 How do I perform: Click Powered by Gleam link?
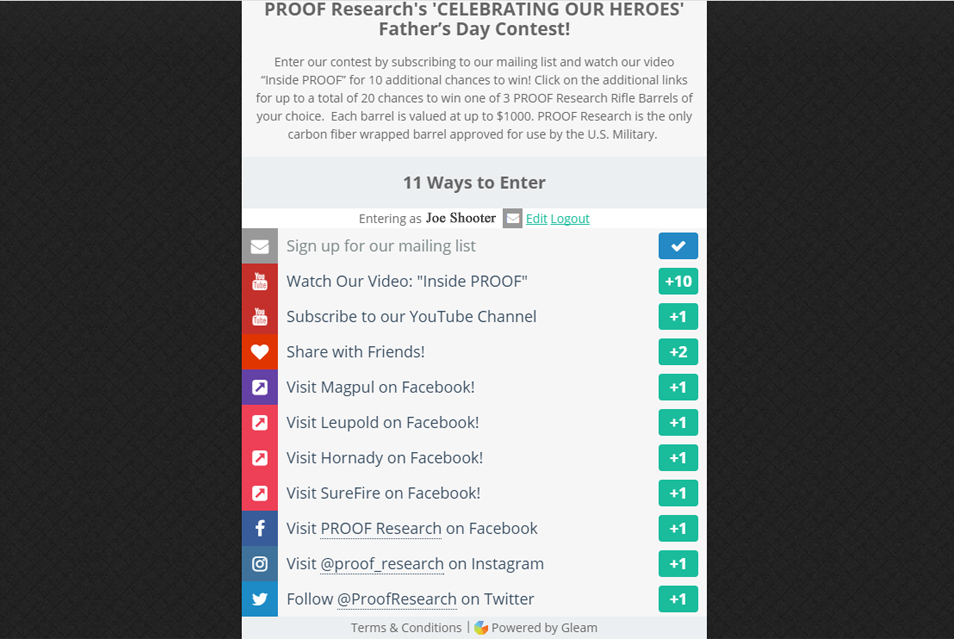536,627
